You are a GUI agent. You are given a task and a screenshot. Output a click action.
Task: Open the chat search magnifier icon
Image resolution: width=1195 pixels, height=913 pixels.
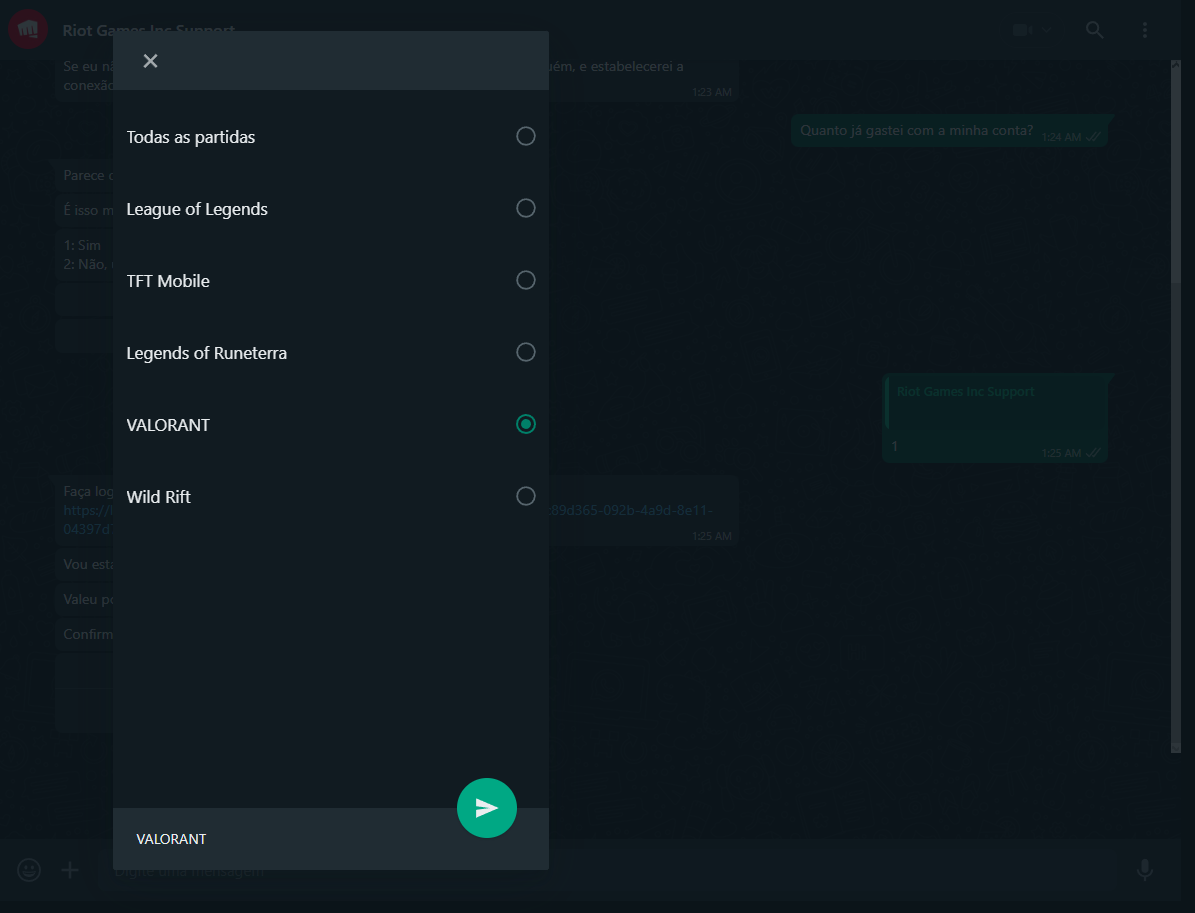(x=1094, y=30)
